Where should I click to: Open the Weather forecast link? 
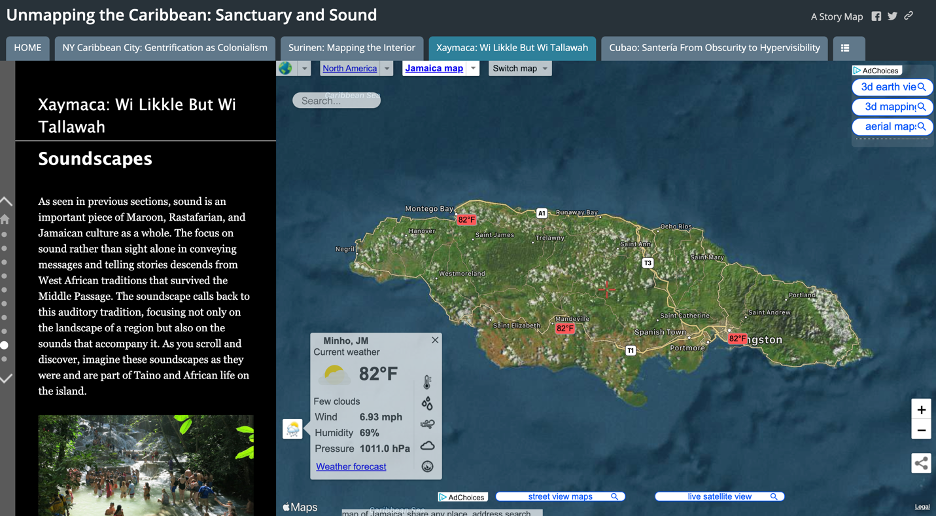[351, 466]
